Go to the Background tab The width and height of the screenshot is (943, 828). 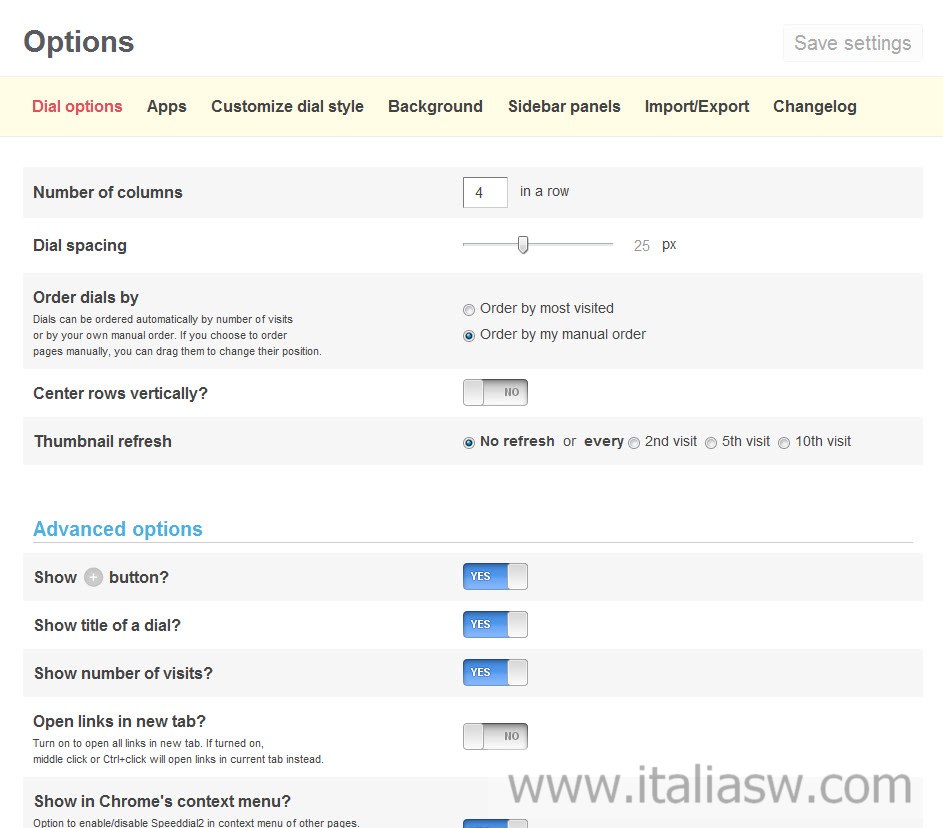[x=435, y=106]
